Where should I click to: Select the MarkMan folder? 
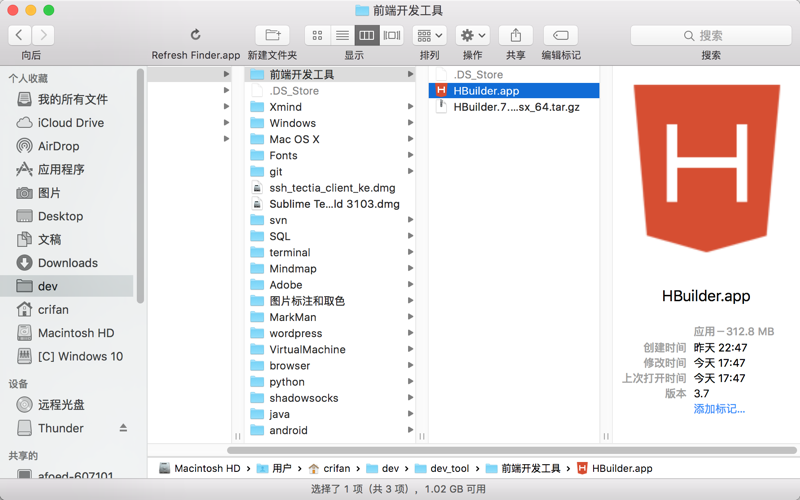(x=330, y=317)
